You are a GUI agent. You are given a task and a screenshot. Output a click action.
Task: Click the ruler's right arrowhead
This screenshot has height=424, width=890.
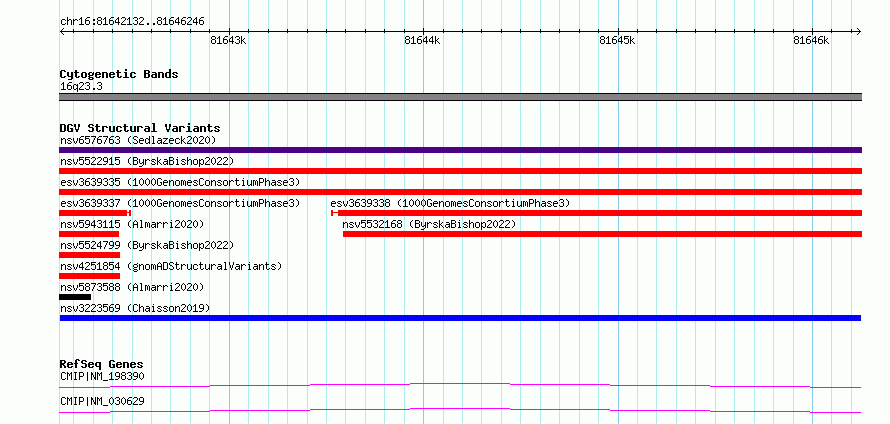pyautogui.click(x=858, y=31)
